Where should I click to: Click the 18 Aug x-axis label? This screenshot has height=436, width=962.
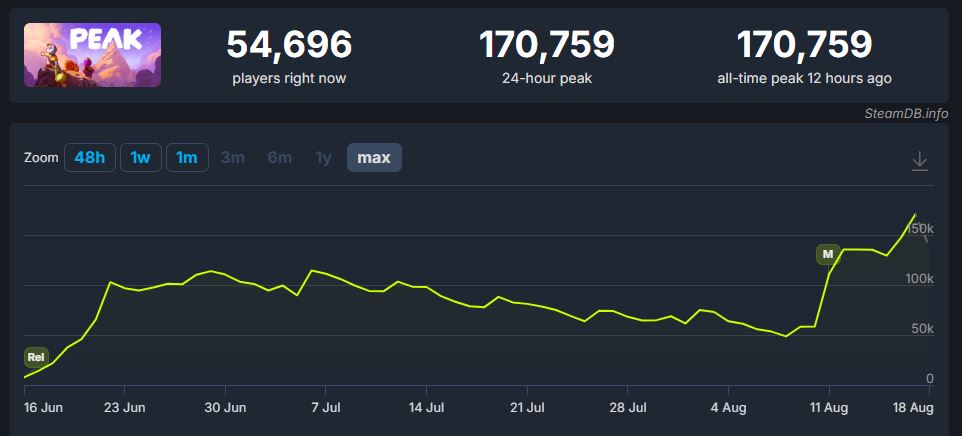tap(913, 407)
